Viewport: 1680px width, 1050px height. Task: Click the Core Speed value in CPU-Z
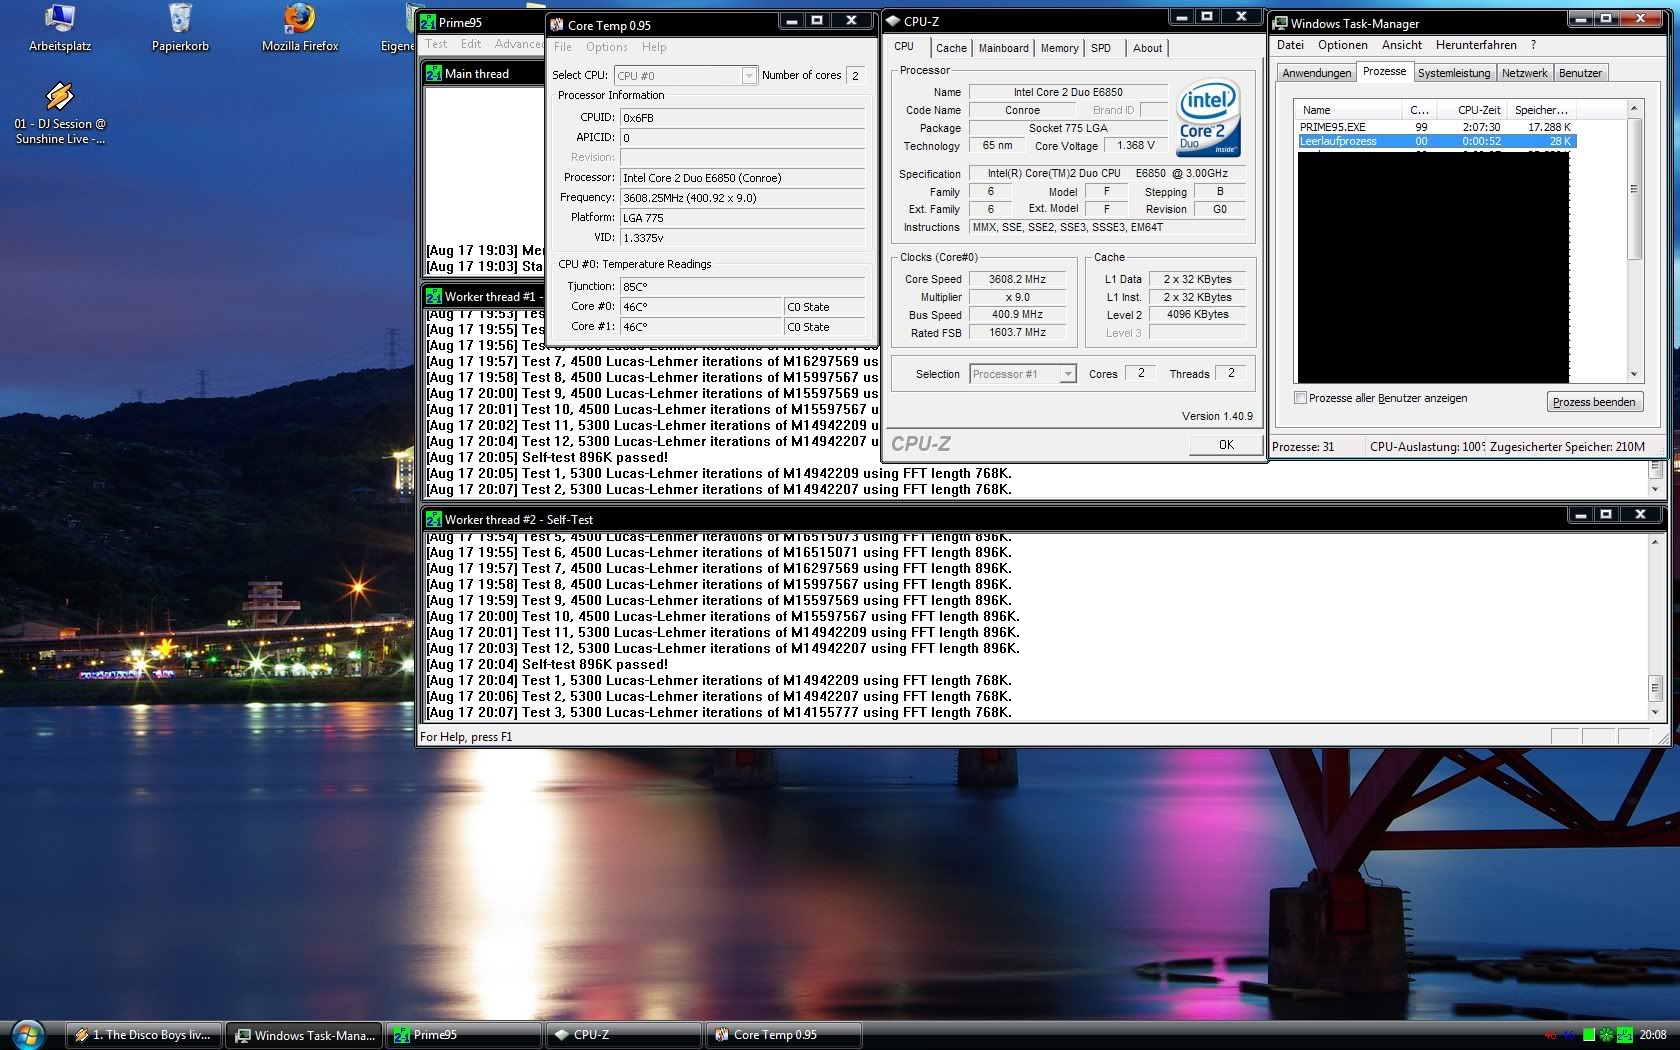pos(1017,279)
